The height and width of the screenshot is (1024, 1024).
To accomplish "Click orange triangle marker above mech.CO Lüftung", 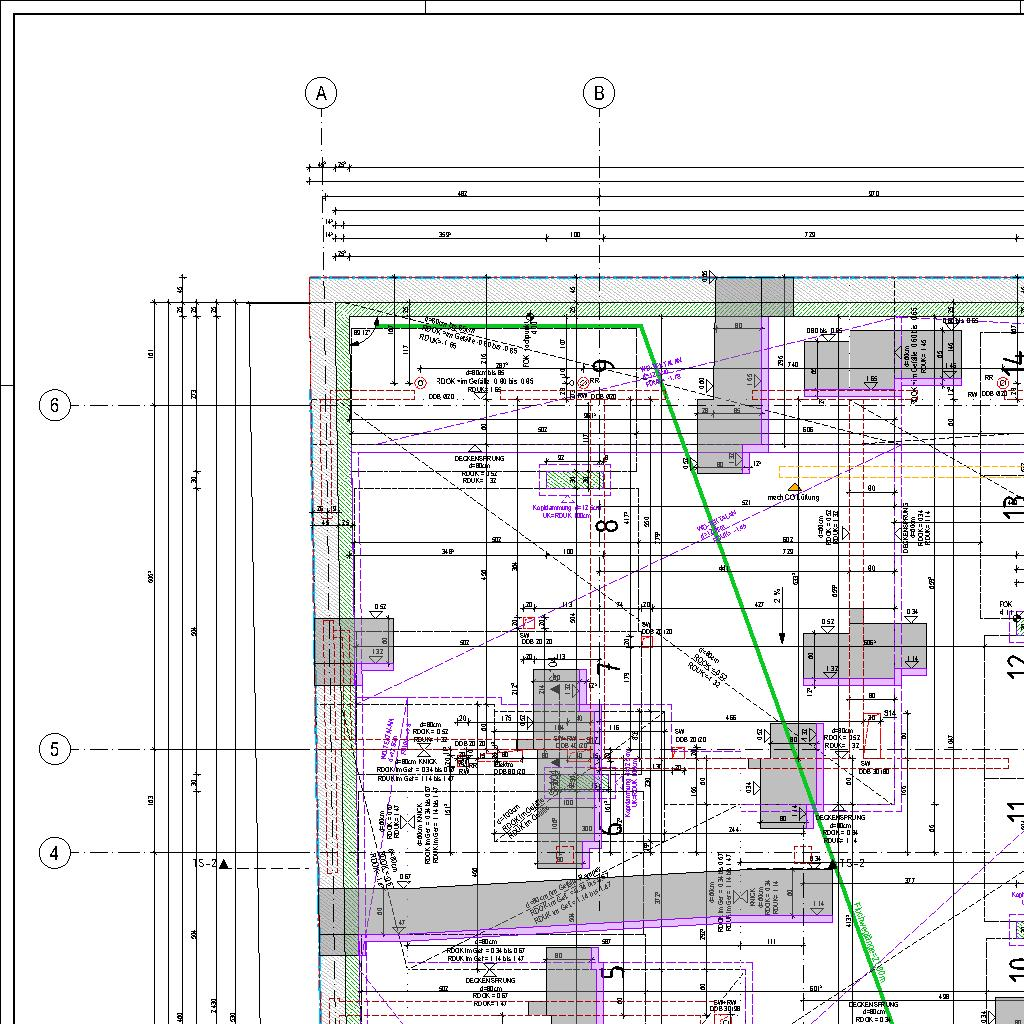I will point(794,487).
